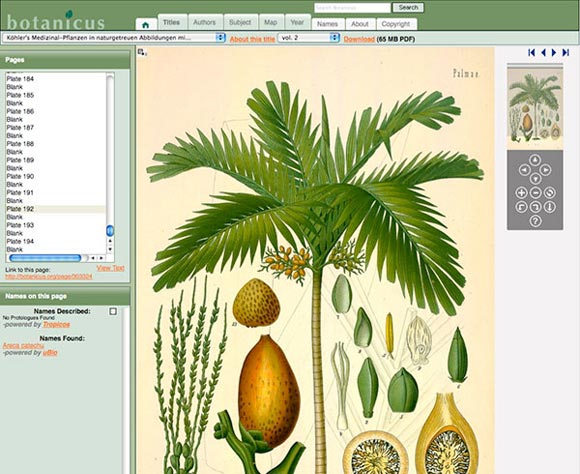
Task: Pan the image right
Action: click(x=545, y=170)
